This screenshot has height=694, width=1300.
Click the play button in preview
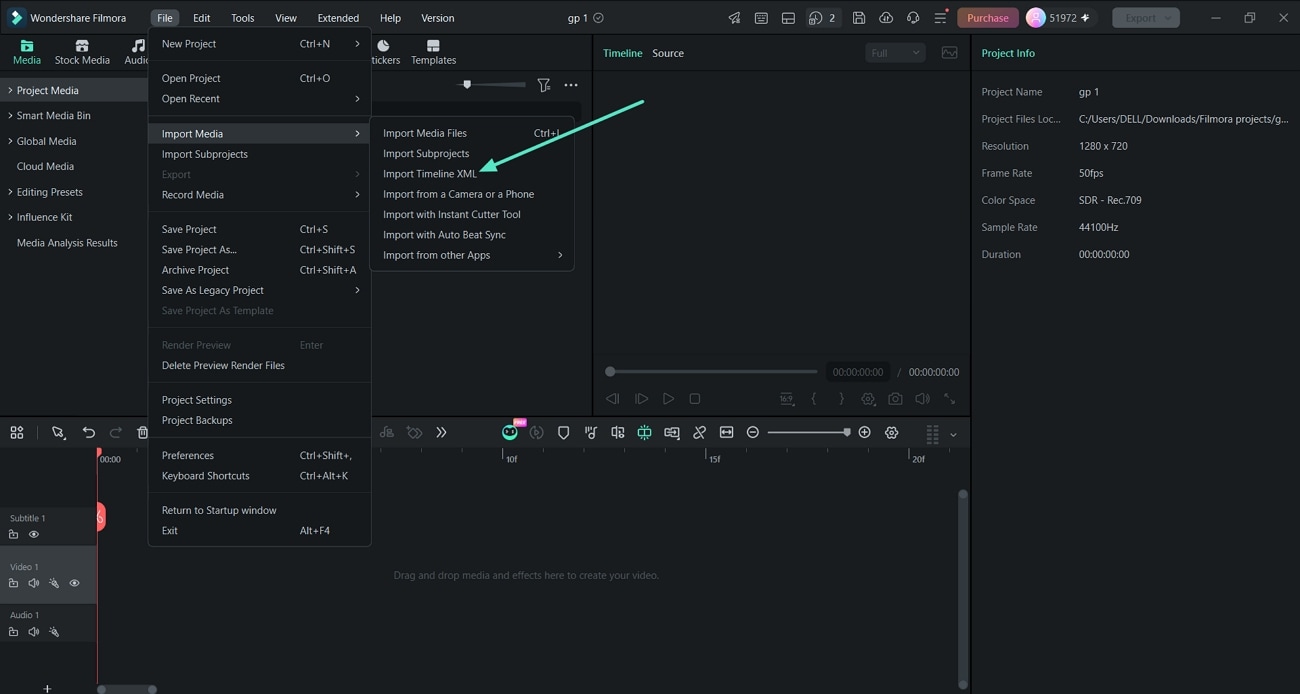(x=668, y=399)
